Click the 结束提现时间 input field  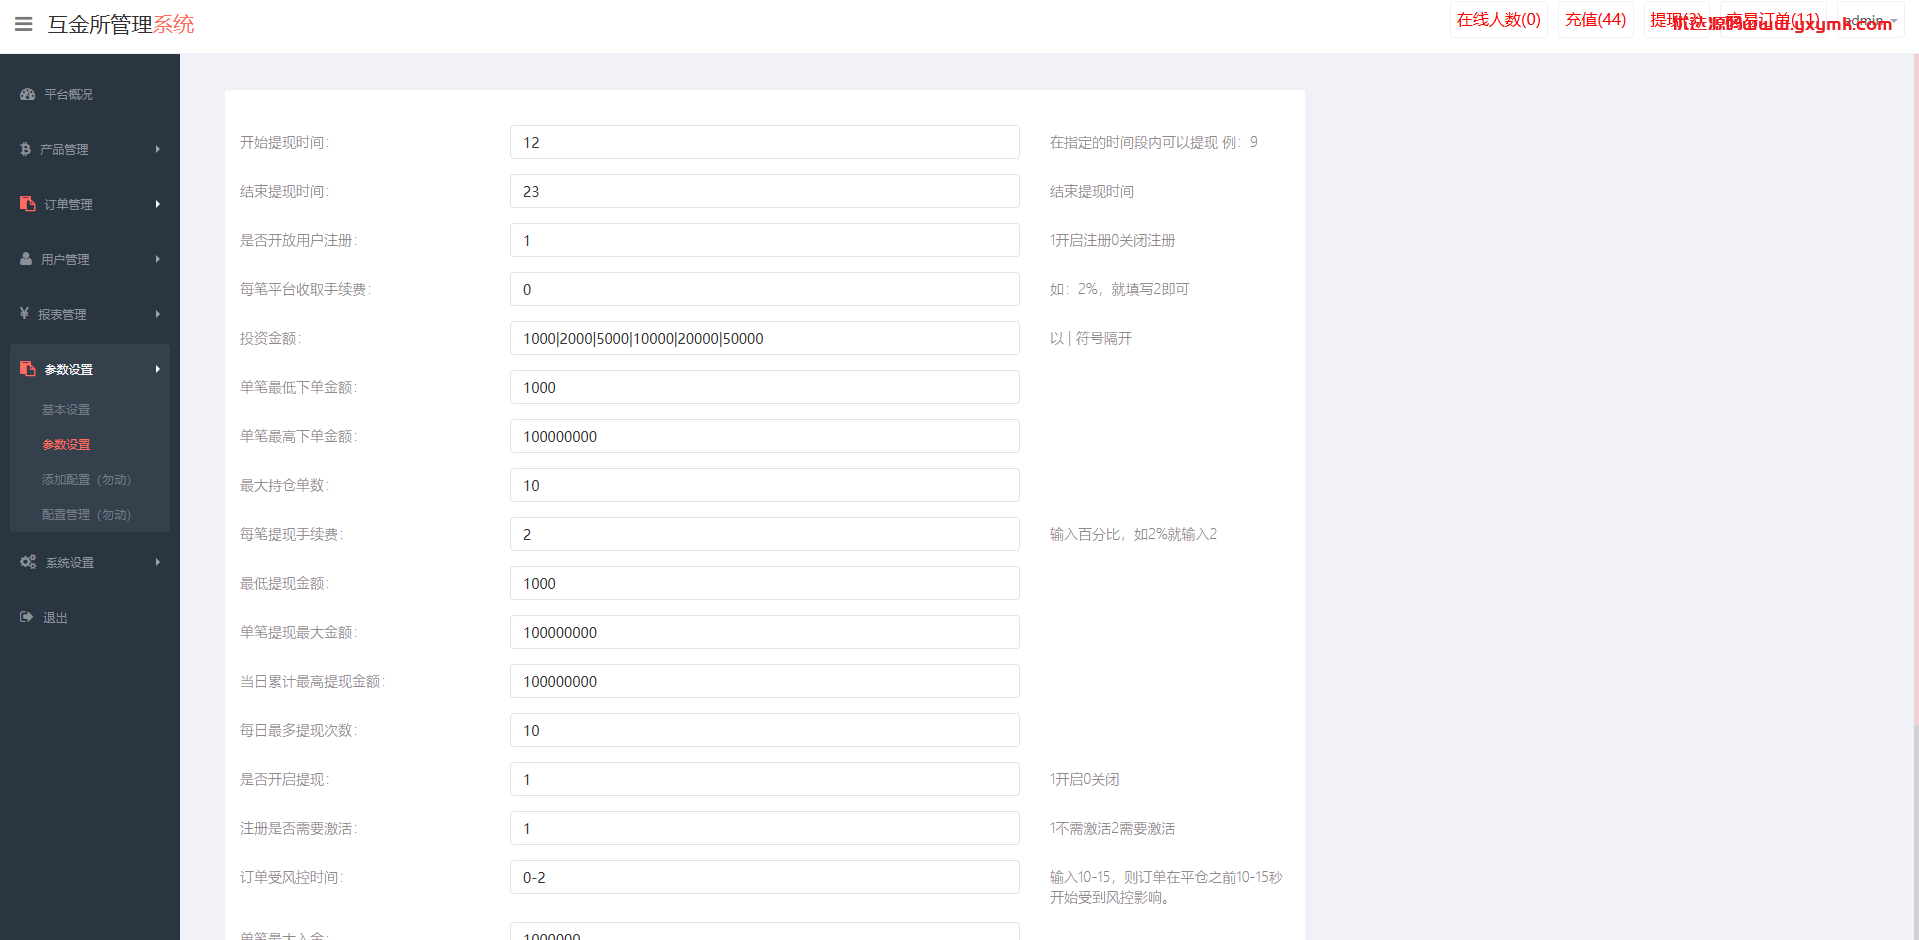click(x=765, y=191)
